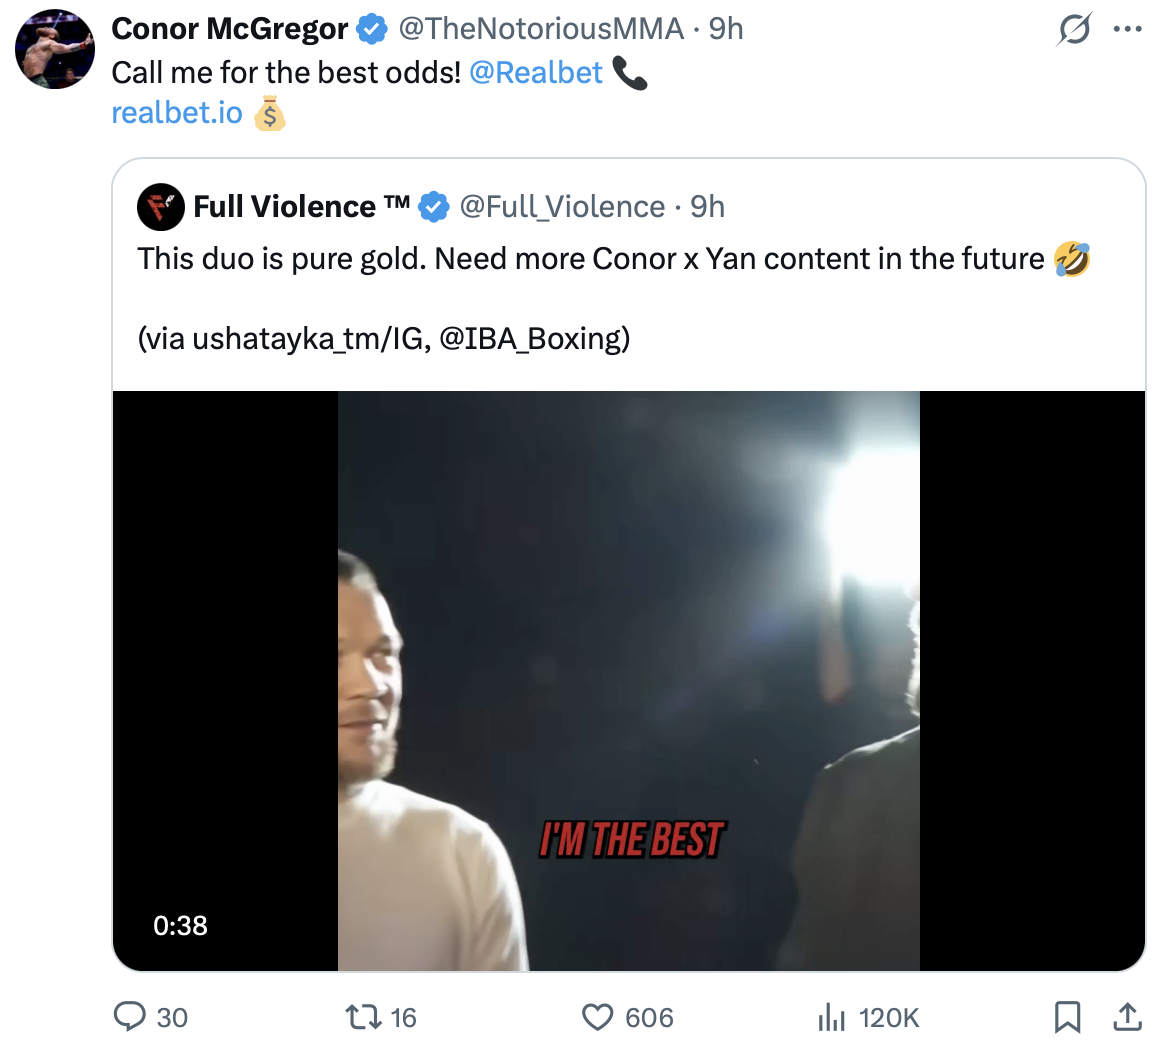Open the three-dot more options menu

(x=1127, y=30)
